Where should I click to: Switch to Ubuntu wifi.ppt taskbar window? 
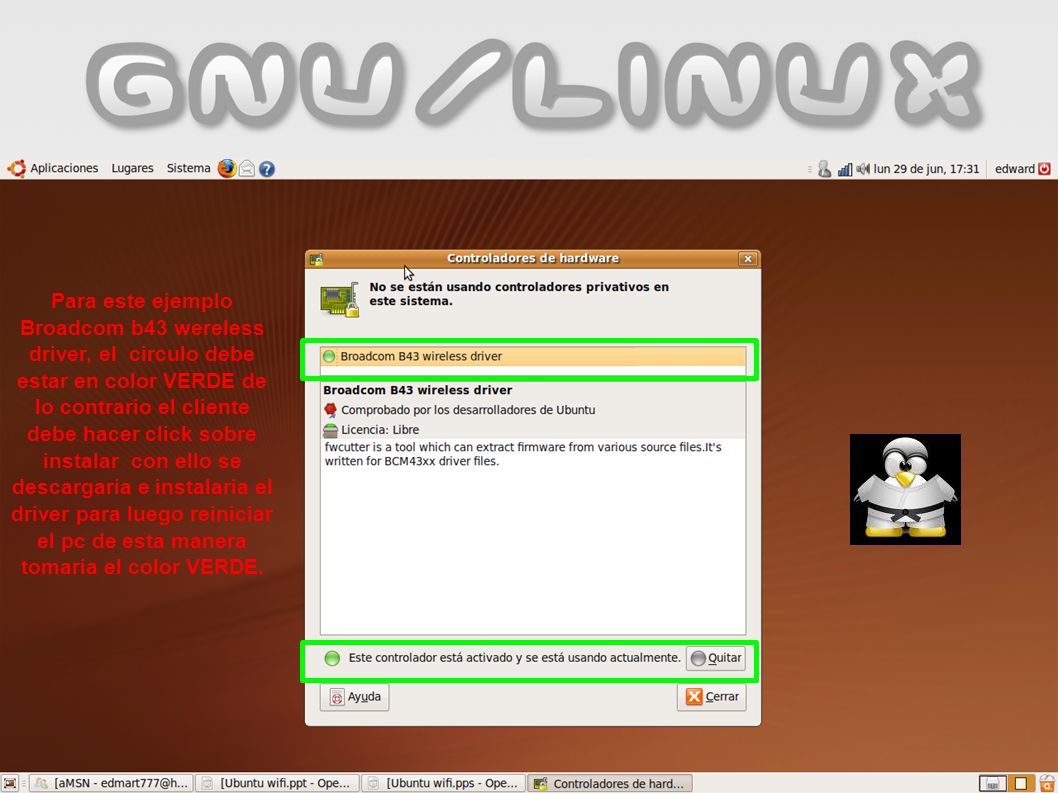point(277,784)
